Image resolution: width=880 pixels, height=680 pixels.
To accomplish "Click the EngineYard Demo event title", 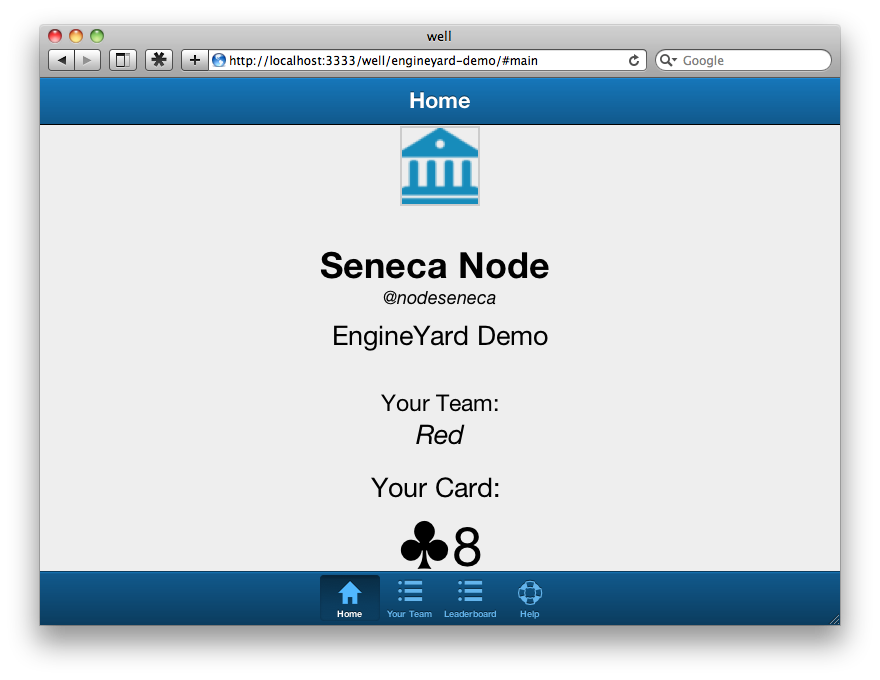I will click(x=440, y=336).
